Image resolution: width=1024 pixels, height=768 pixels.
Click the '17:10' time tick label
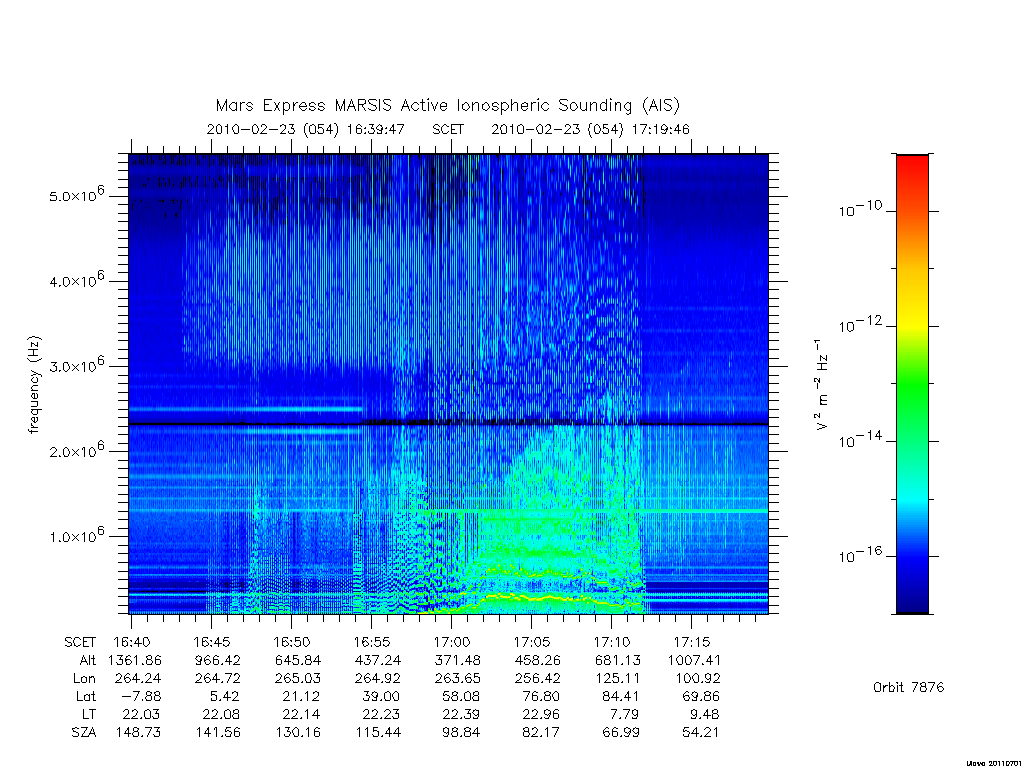coord(611,642)
